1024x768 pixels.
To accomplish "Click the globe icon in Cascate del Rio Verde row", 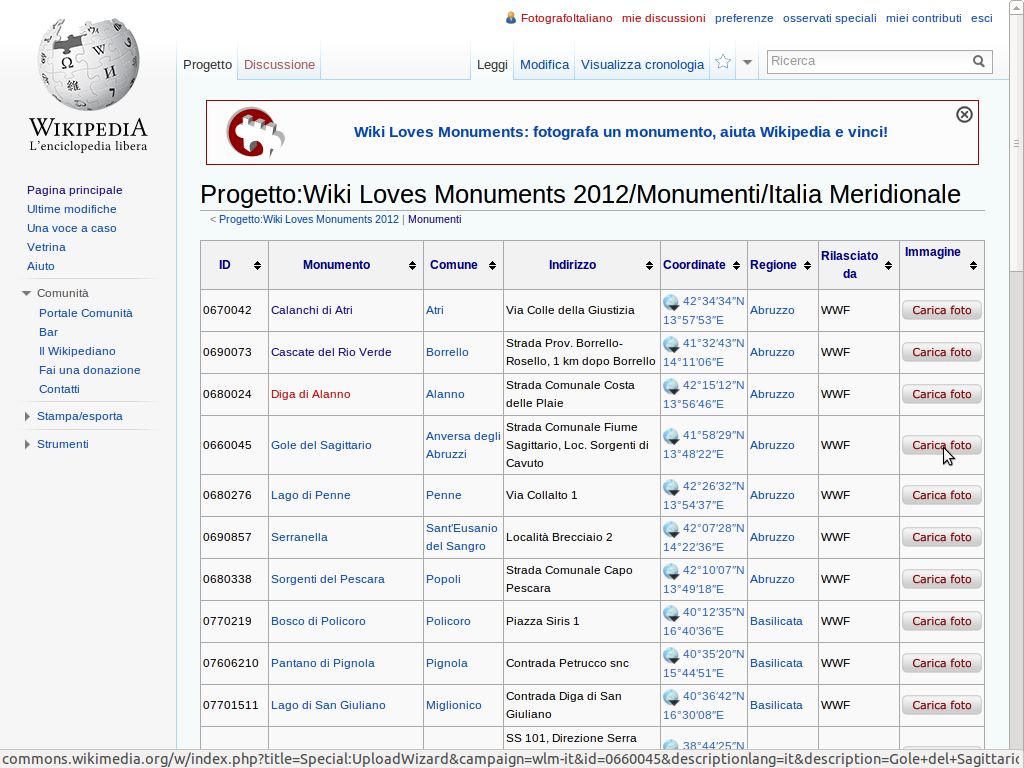I will click(x=671, y=344).
